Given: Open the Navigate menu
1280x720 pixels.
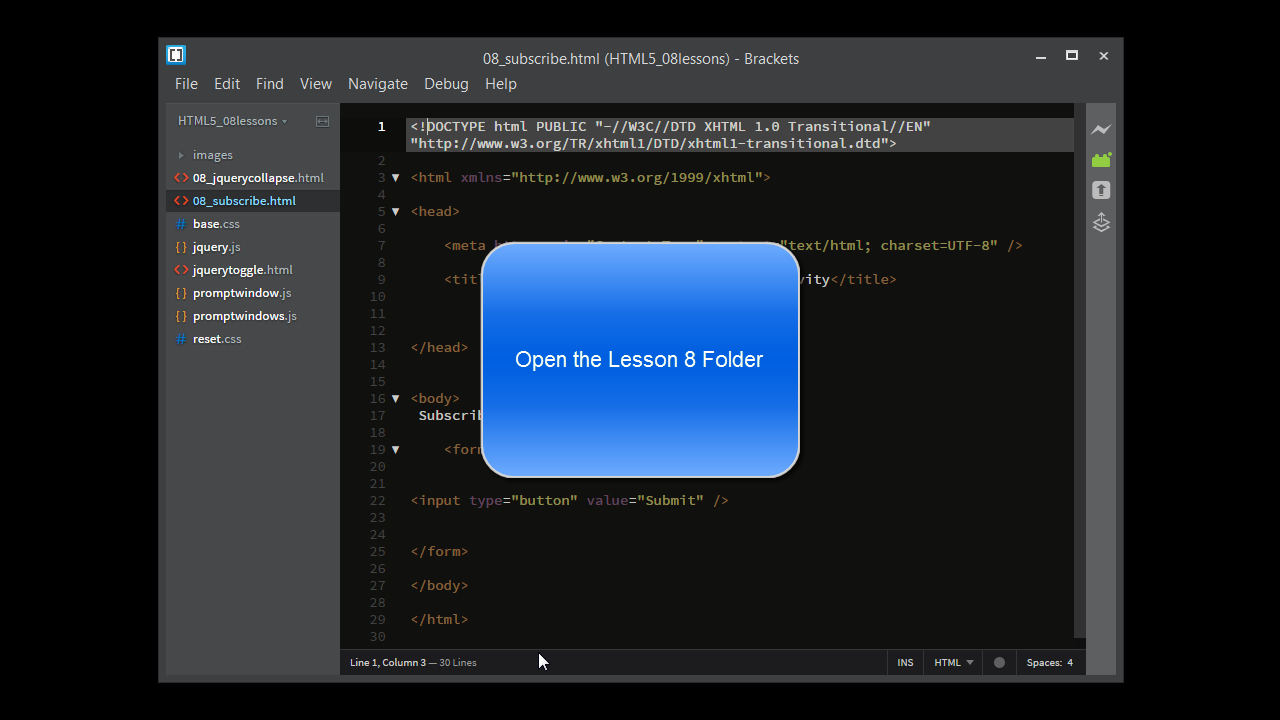Looking at the screenshot, I should (377, 84).
